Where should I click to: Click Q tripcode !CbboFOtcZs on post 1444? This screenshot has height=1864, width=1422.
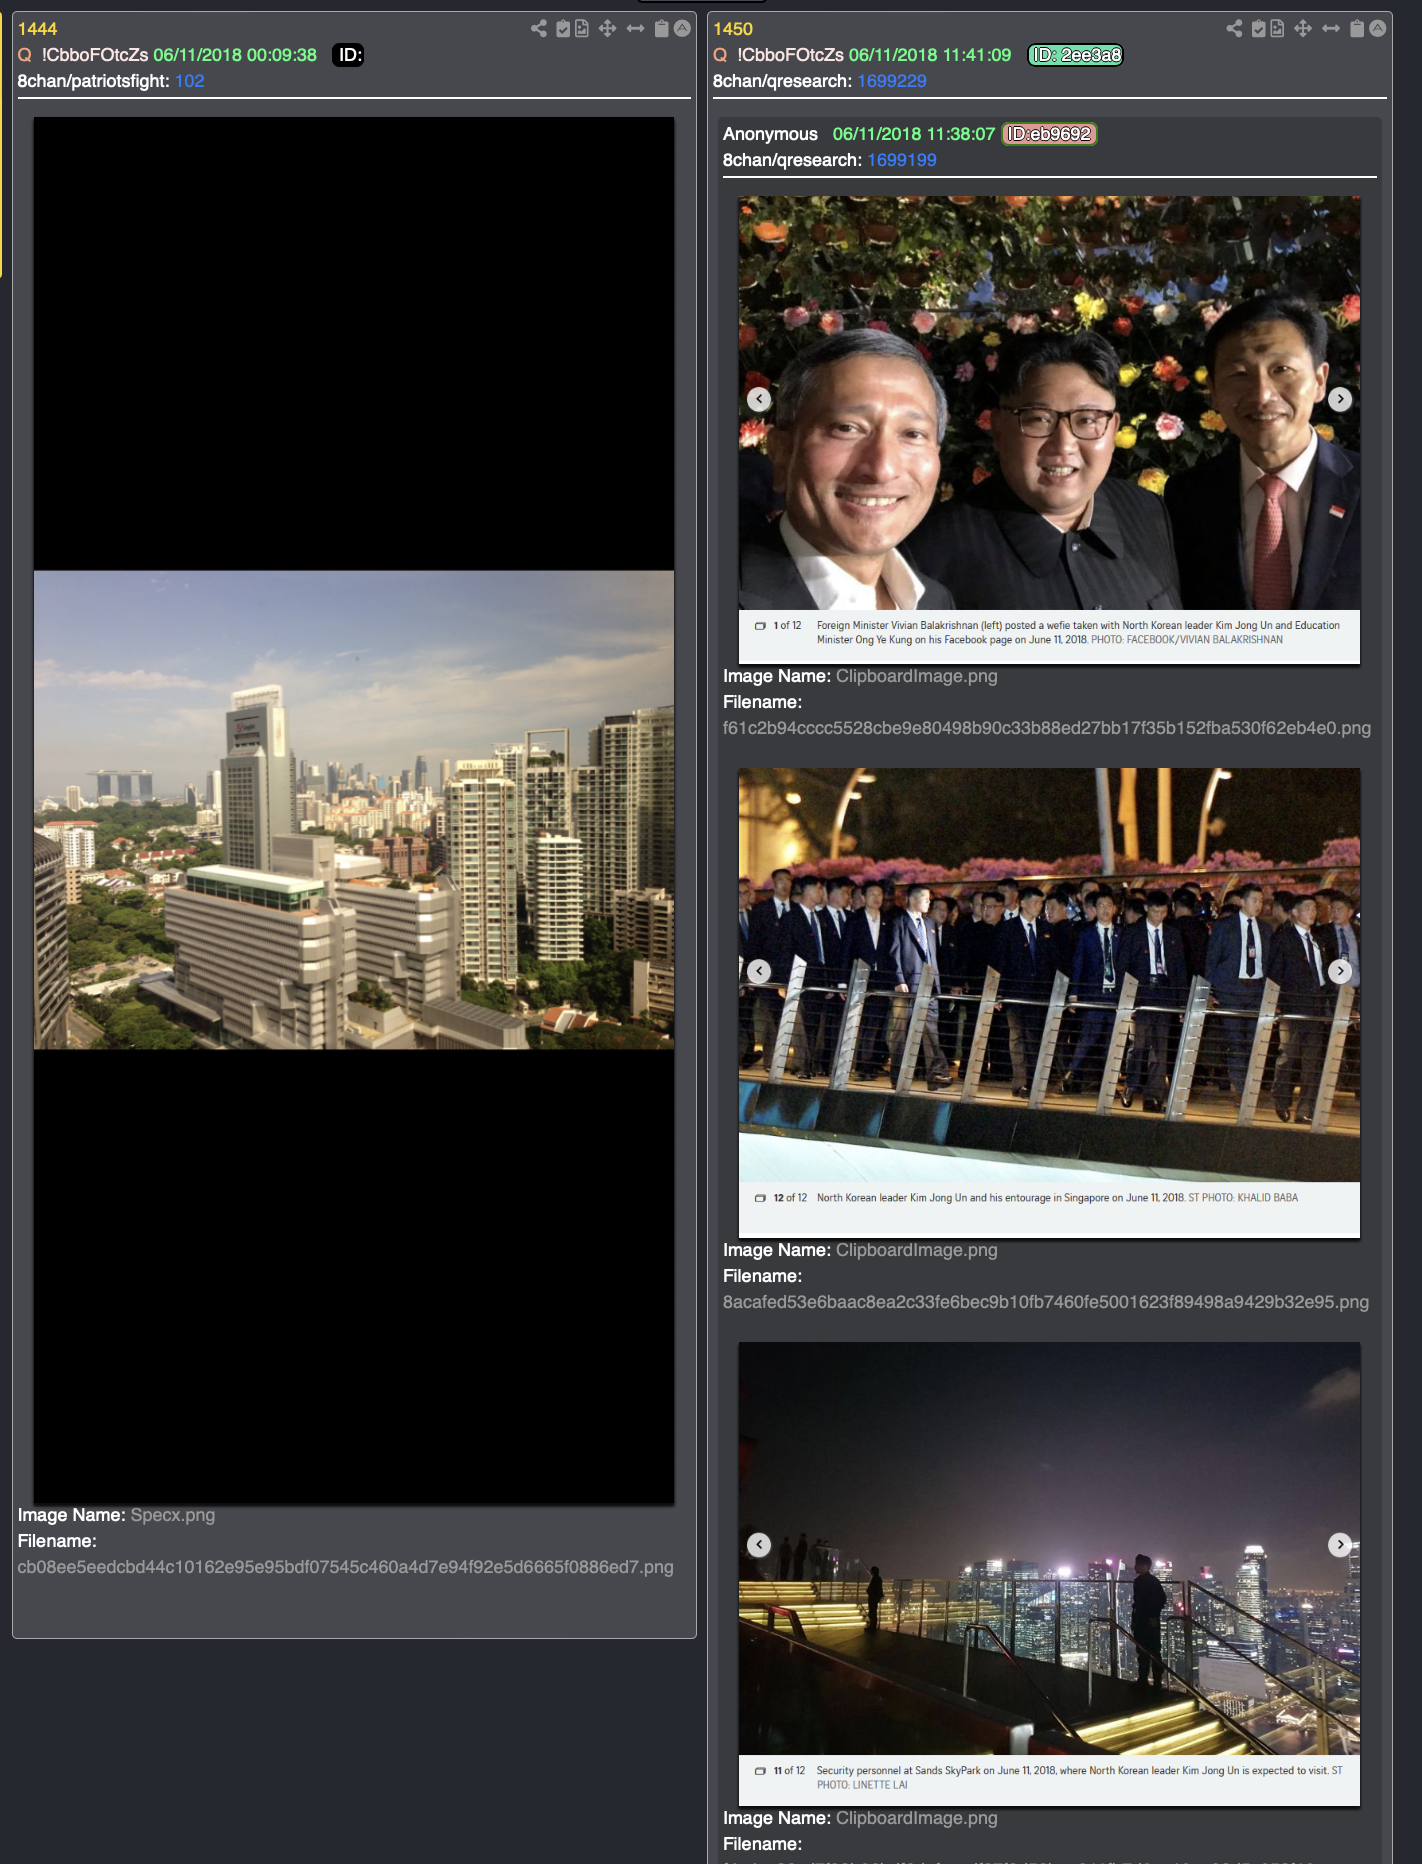[94, 55]
